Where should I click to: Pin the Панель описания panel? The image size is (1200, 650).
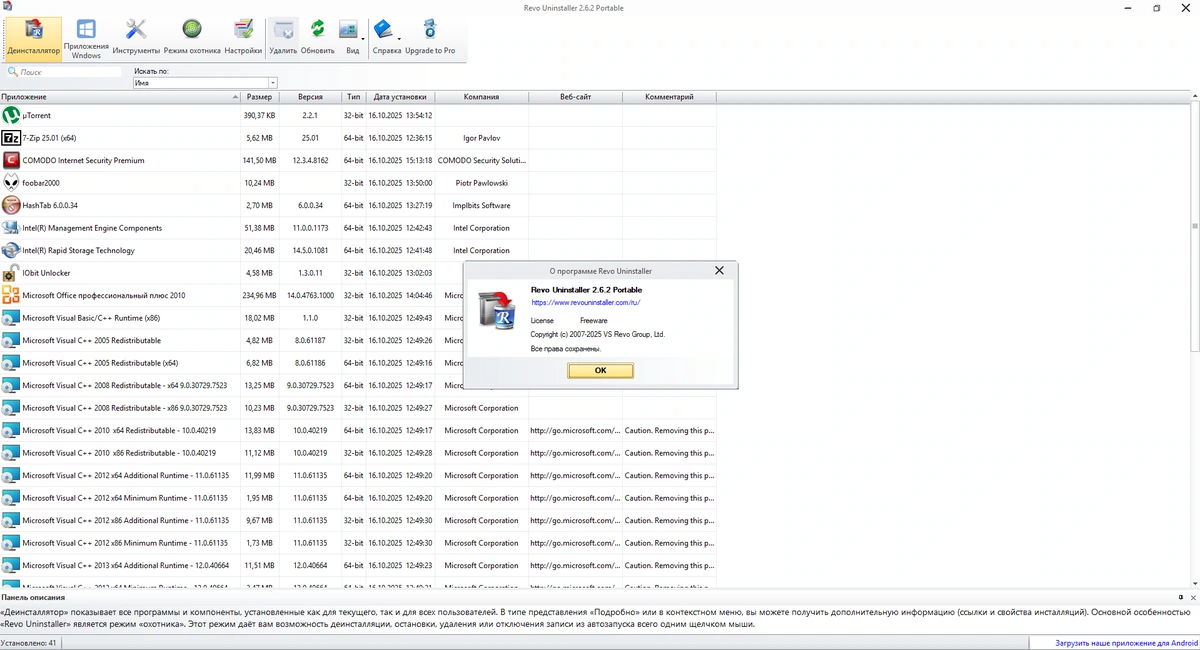[1182, 597]
